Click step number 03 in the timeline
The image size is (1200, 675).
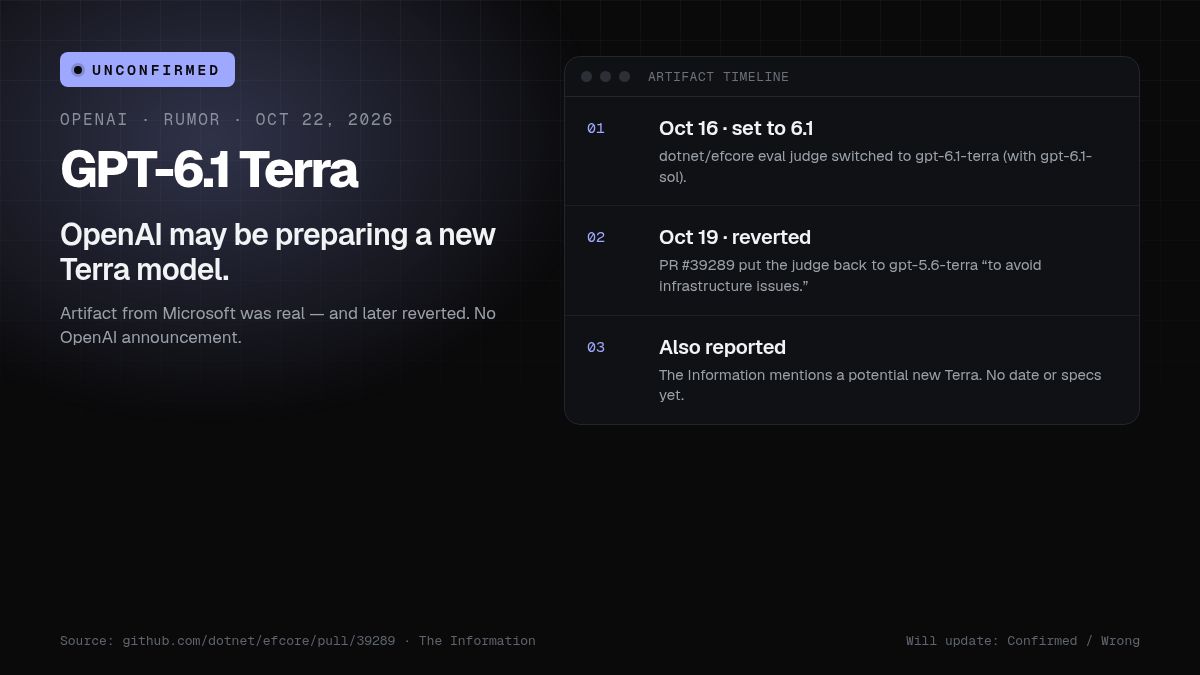coord(596,348)
